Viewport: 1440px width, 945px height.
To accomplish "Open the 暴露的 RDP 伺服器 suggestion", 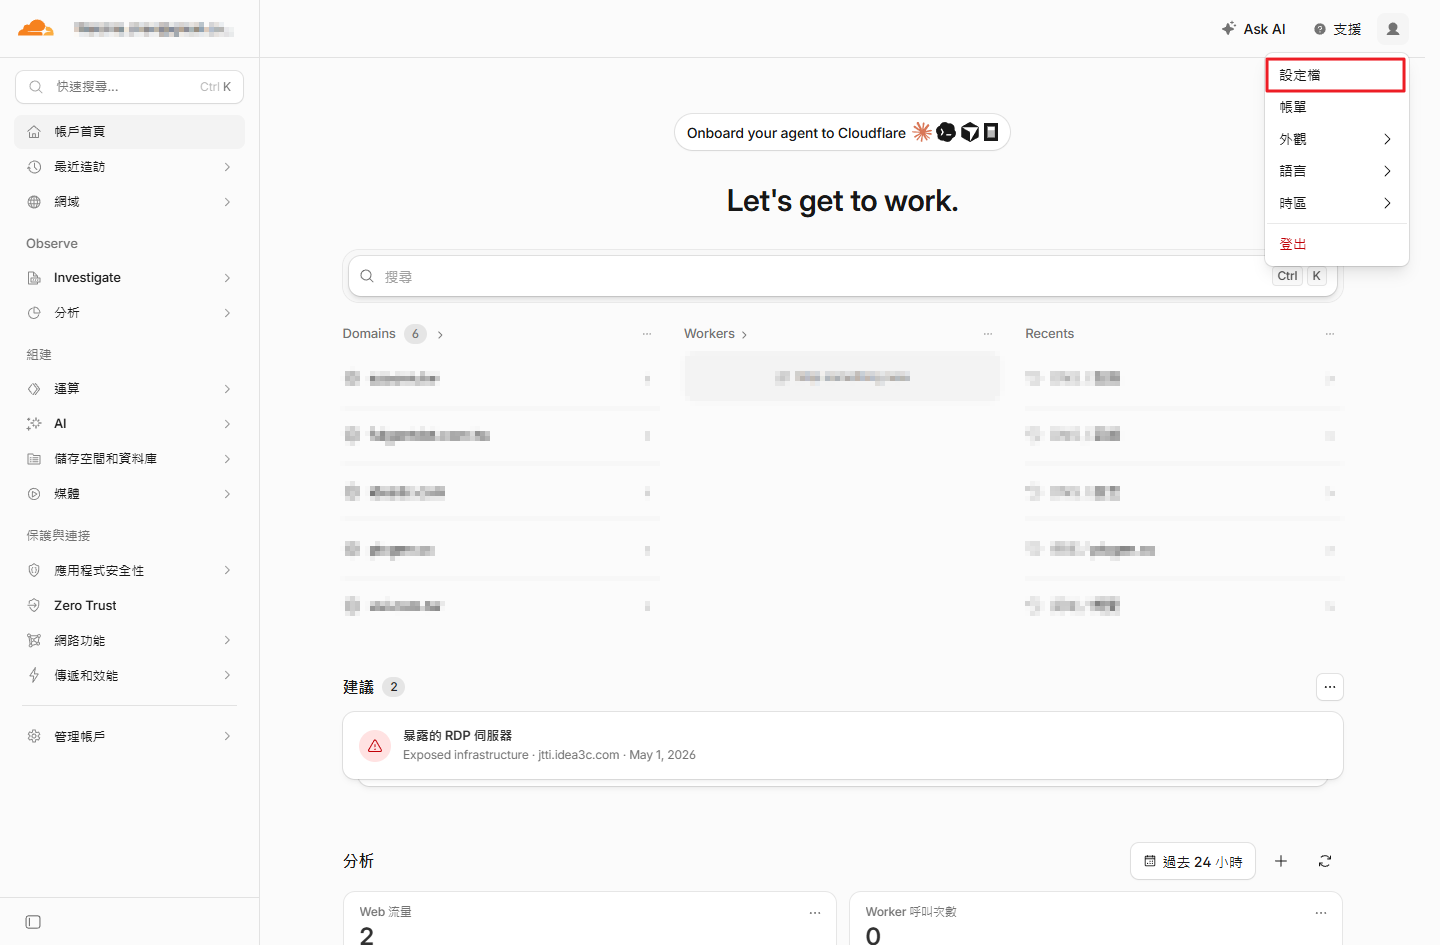I will click(842, 745).
